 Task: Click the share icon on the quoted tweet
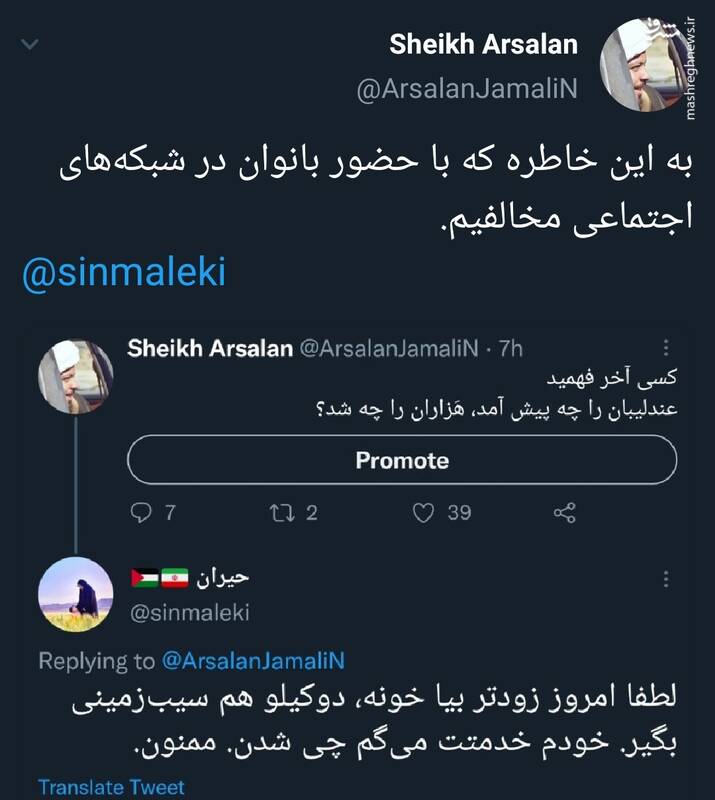point(565,513)
